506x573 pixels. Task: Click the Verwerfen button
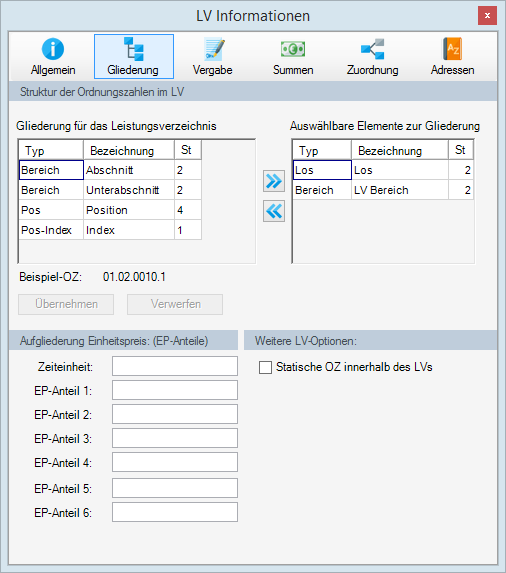[x=175, y=304]
